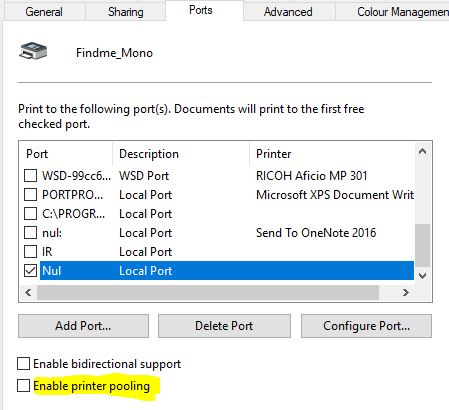Enable bidirectional support checkbox
This screenshot has width=449, height=410.
(x=23, y=364)
